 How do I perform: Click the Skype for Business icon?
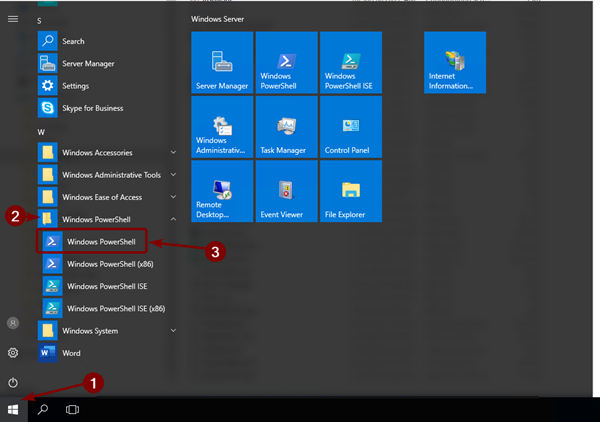tap(47, 108)
